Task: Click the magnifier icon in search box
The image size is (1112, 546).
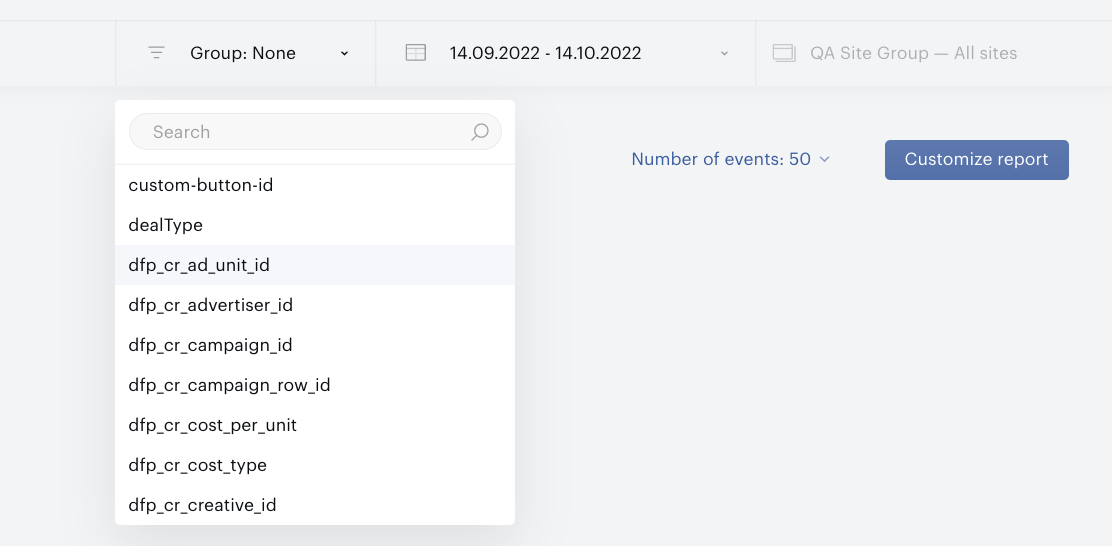Action: tap(480, 132)
